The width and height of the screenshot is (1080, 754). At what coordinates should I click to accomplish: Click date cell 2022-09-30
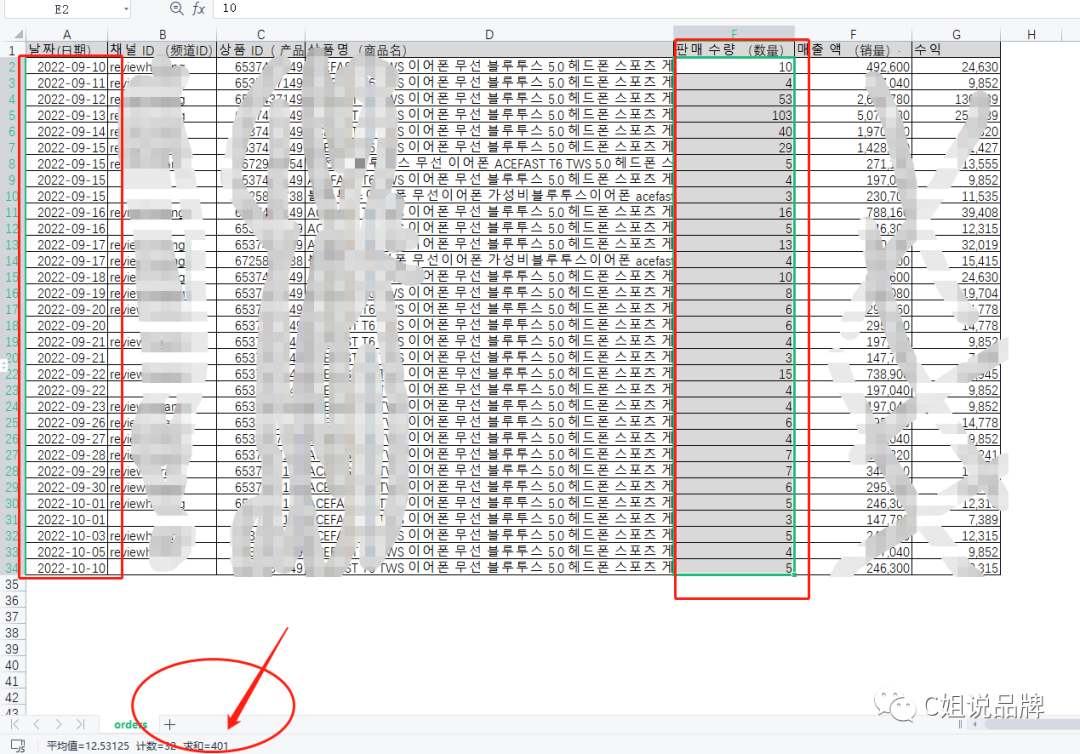[x=67, y=487]
